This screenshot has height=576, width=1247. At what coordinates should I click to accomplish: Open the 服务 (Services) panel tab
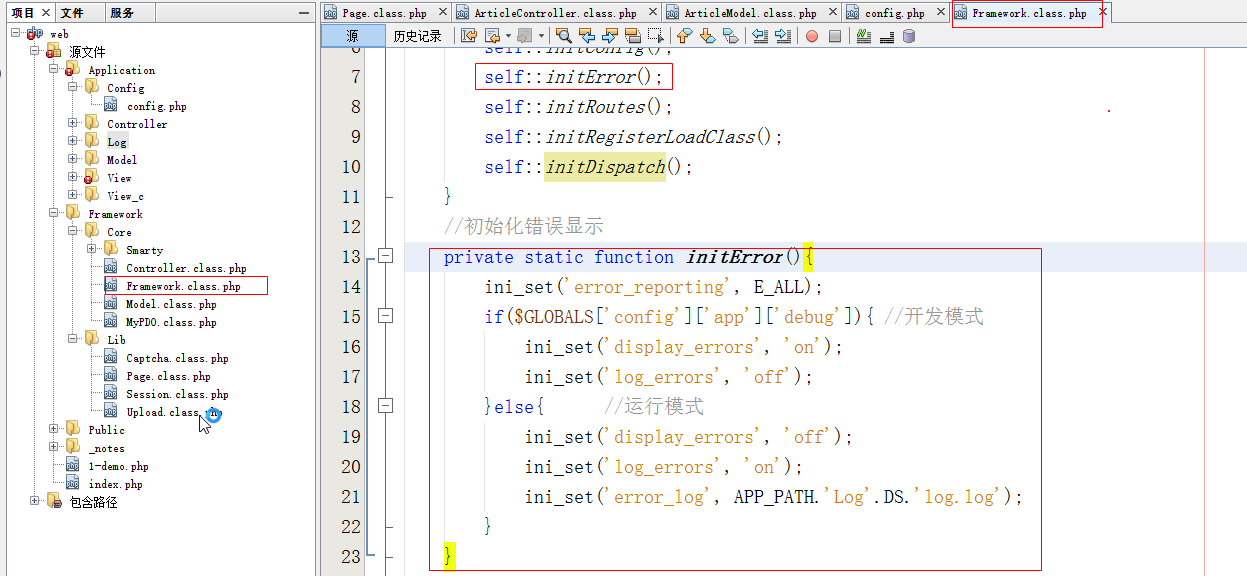click(121, 13)
